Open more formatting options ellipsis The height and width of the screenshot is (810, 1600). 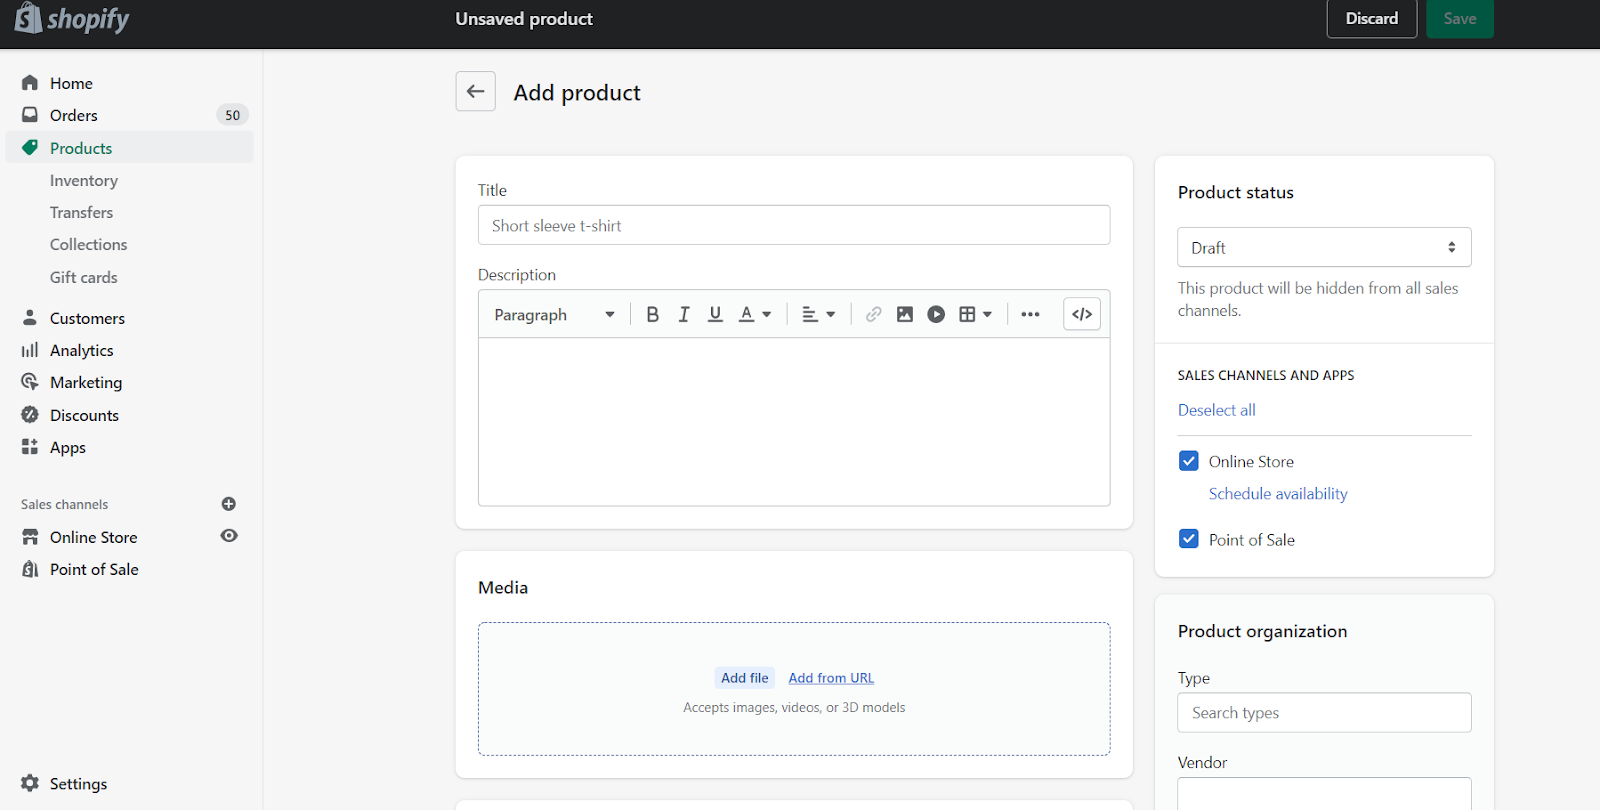pos(1030,314)
